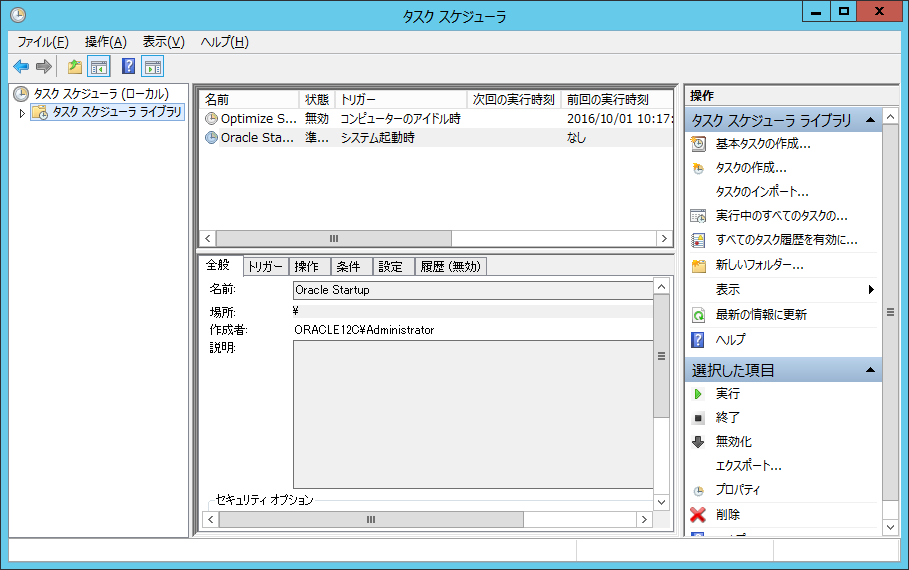Click タスクのインポート... action link
909x570 pixels.
pyautogui.click(x=762, y=192)
